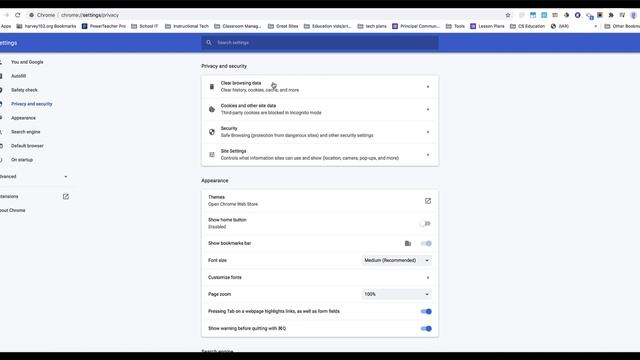Select Privacy and security in sidebar
Screen dimensions: 640x360
(31, 104)
